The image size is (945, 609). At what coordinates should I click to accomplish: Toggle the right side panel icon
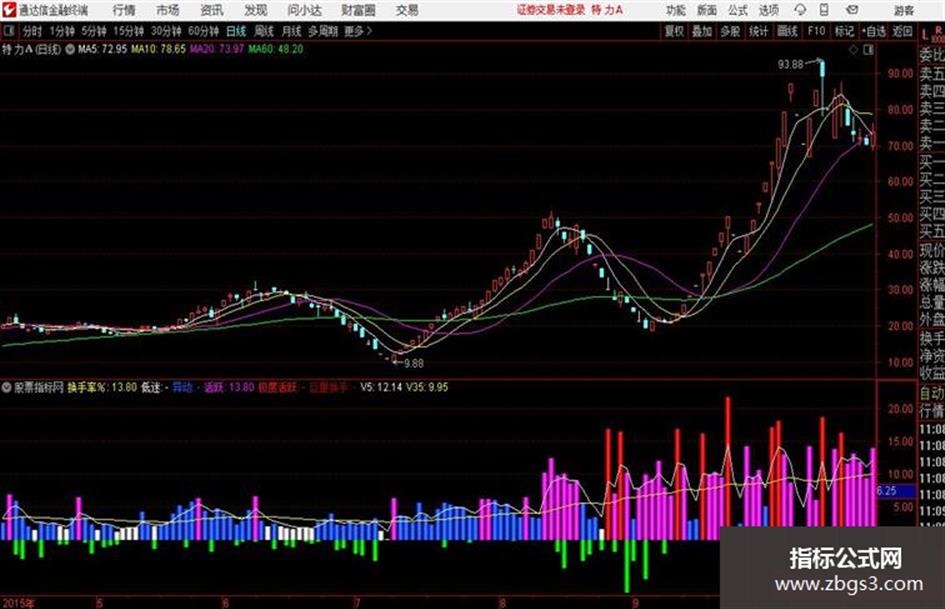pyautogui.click(x=868, y=50)
